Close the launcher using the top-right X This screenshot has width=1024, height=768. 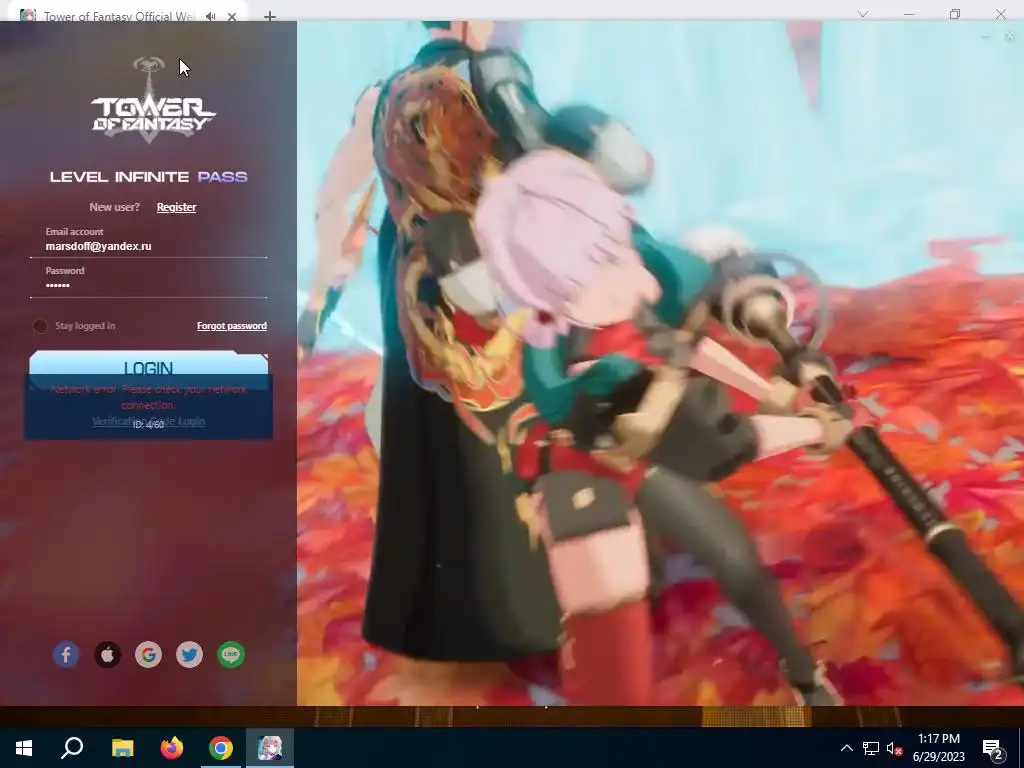[x=1010, y=37]
